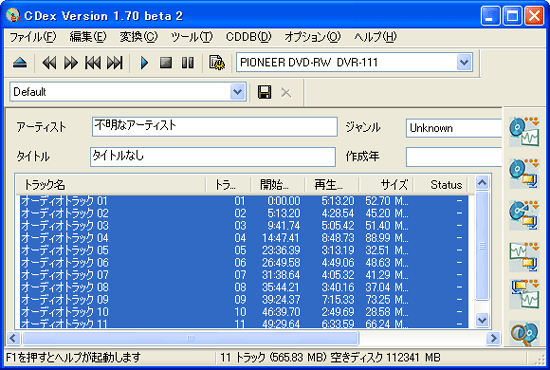This screenshot has width=550, height=370.
Task: Click the extract partial CD track icon
Action: click(524, 215)
